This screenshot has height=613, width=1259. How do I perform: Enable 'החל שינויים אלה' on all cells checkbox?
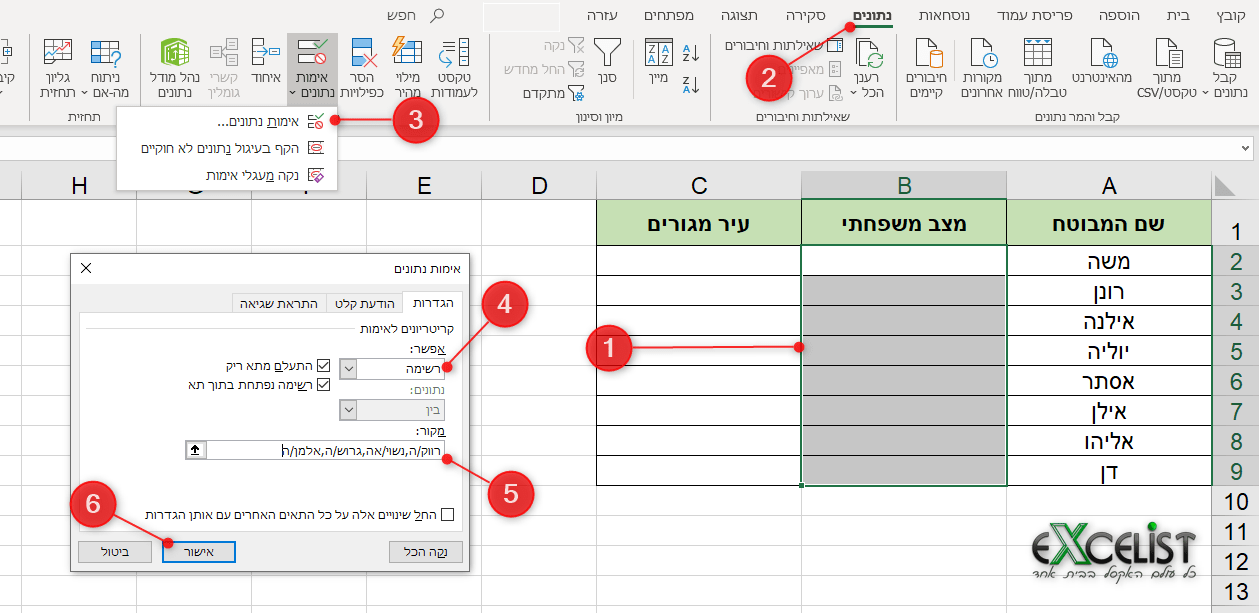(x=447, y=514)
